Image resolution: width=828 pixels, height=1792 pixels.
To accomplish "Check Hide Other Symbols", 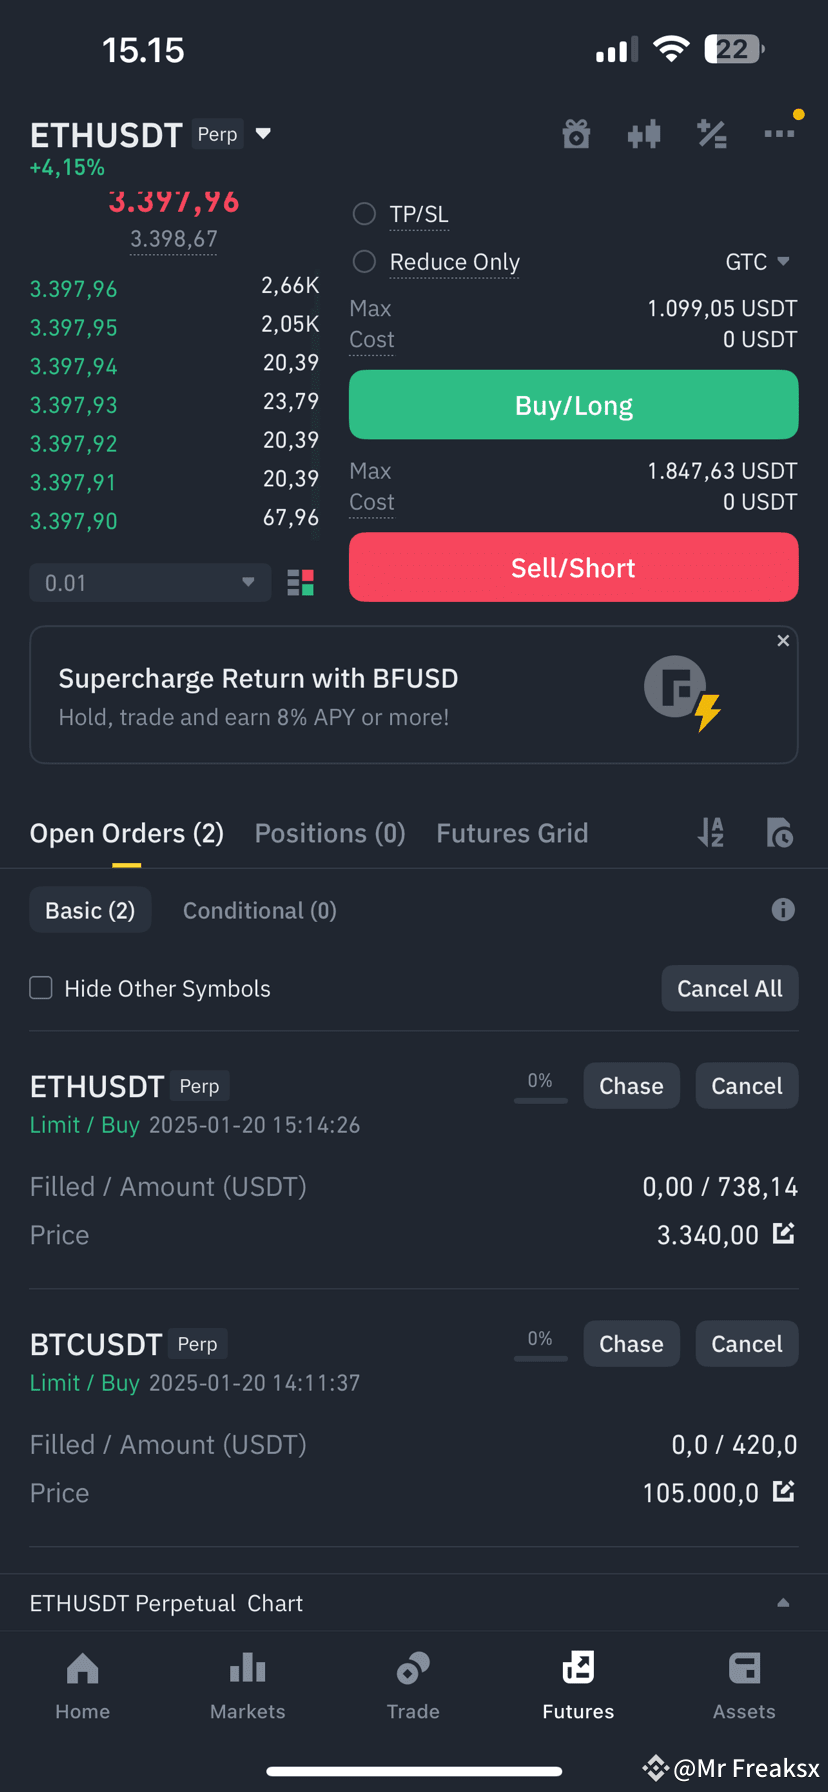I will (x=41, y=988).
